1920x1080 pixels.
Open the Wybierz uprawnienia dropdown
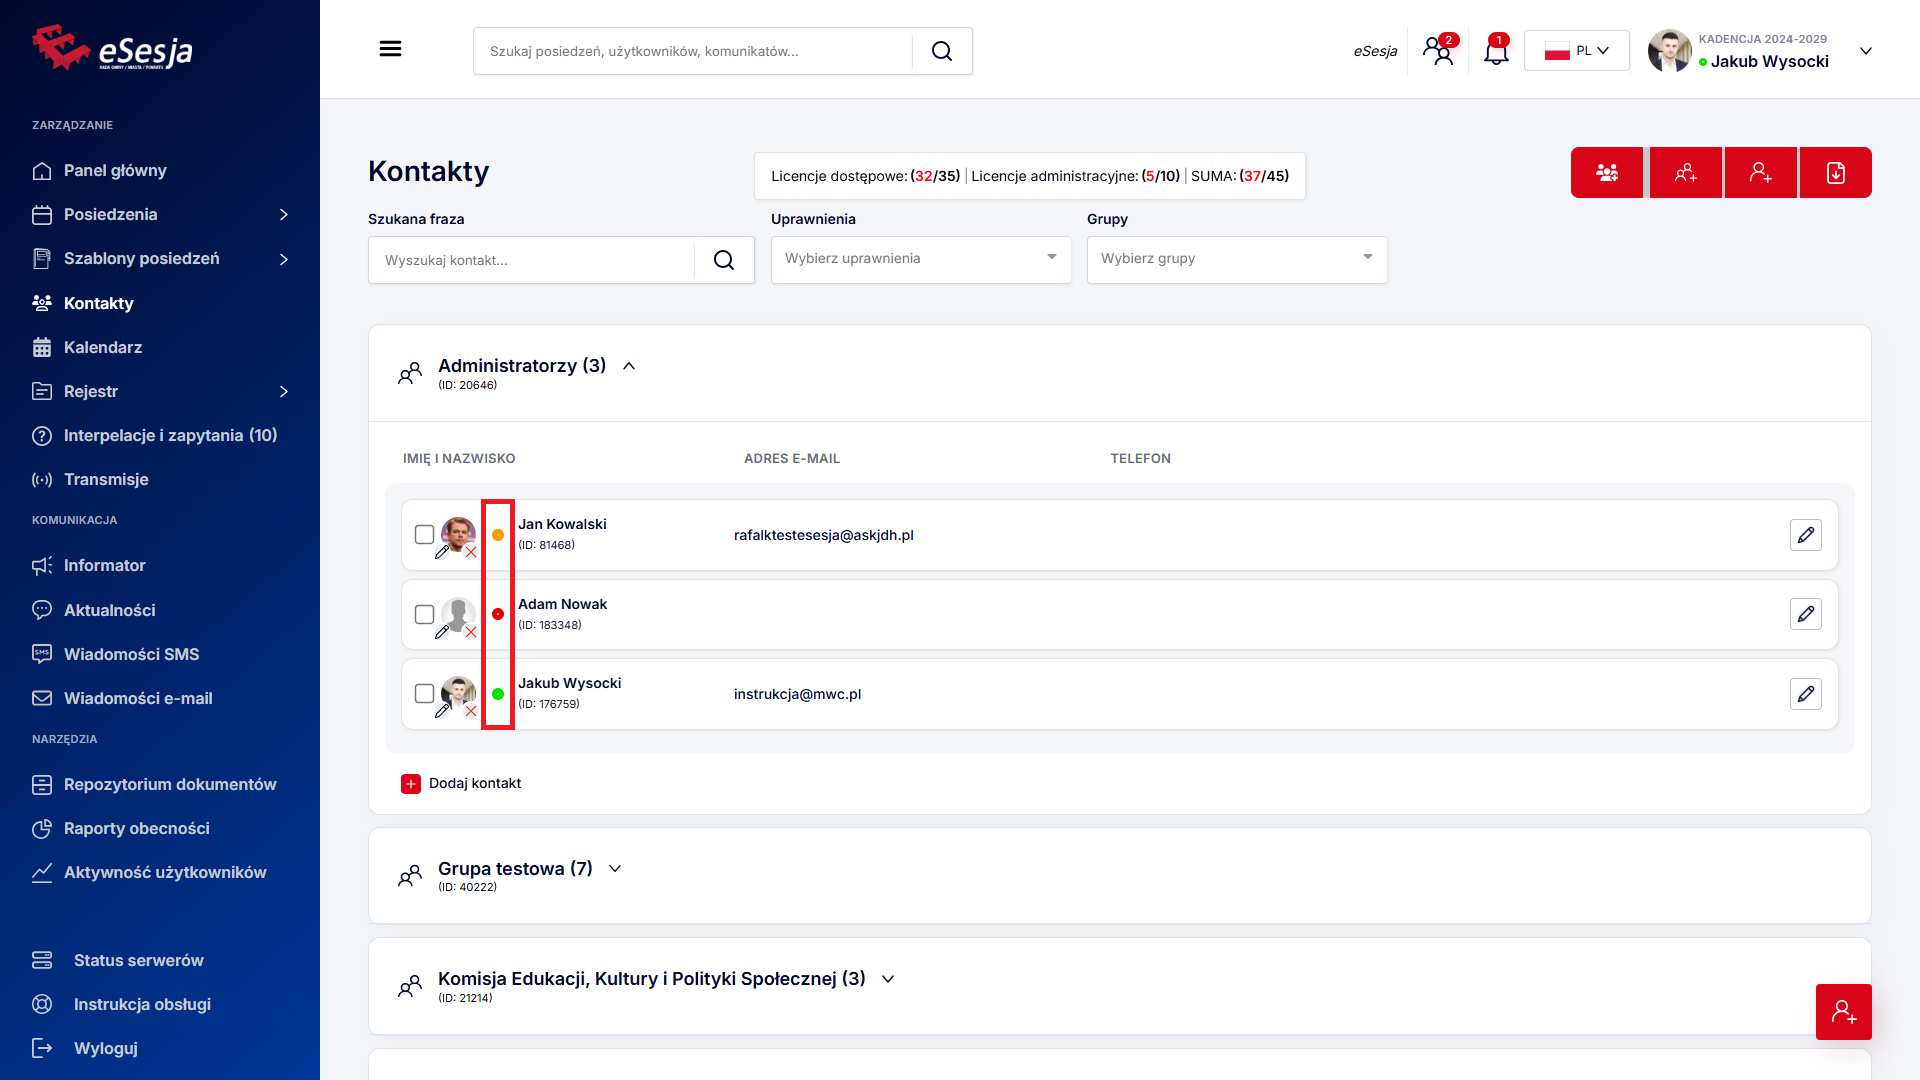point(920,259)
